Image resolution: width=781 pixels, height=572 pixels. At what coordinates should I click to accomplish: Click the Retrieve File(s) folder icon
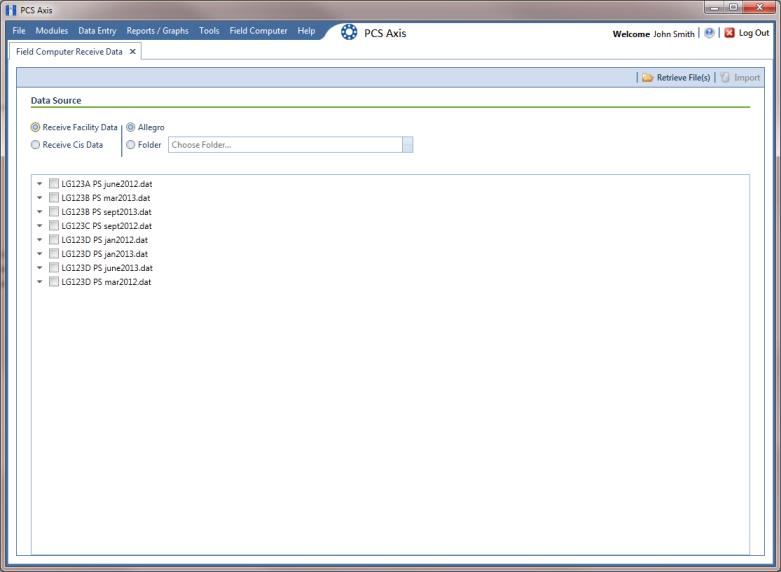648,78
